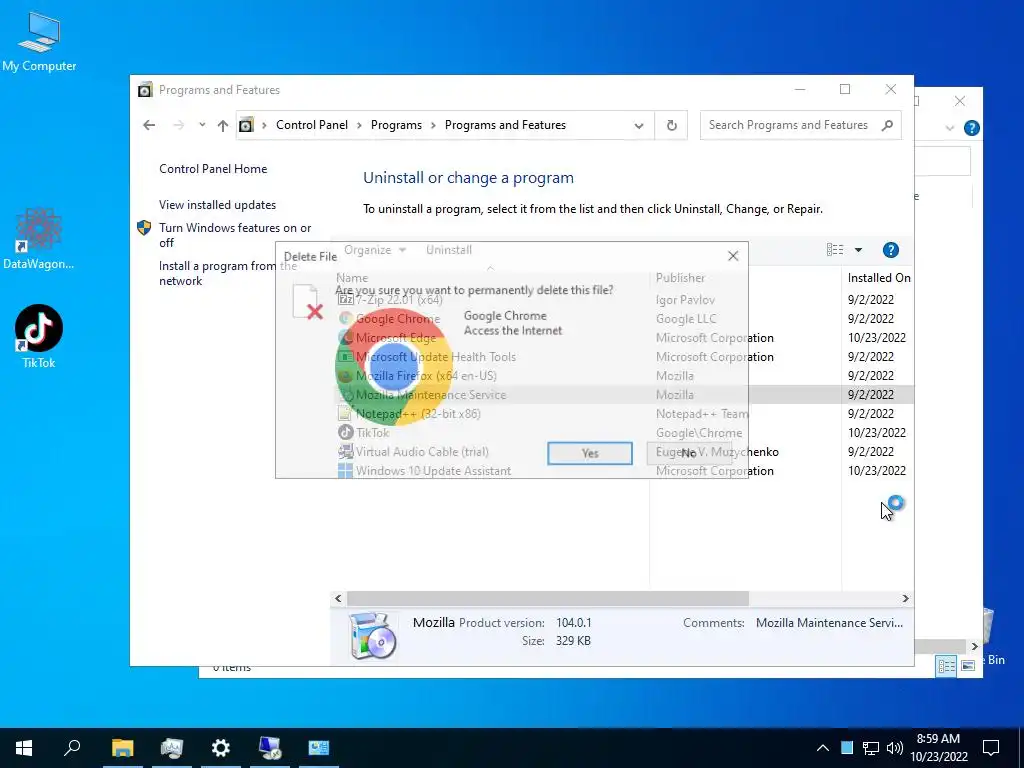The width and height of the screenshot is (1024, 768).
Task: Open Turn Windows features on or off
Action: tap(235, 235)
